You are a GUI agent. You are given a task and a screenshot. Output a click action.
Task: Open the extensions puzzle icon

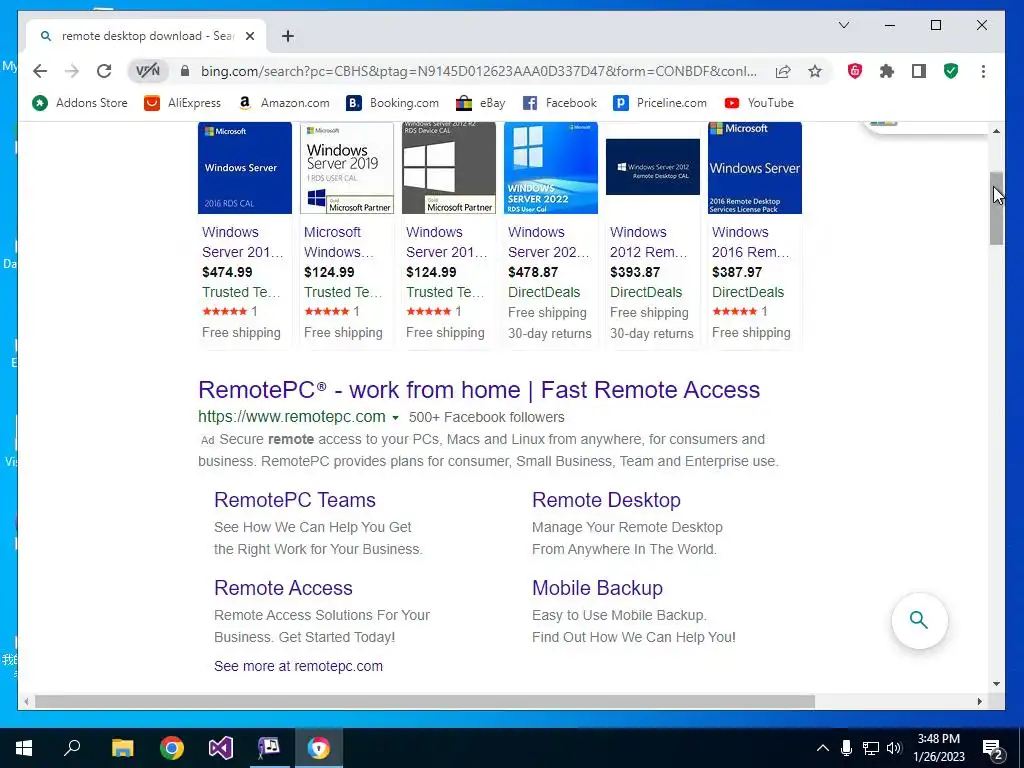pyautogui.click(x=887, y=71)
